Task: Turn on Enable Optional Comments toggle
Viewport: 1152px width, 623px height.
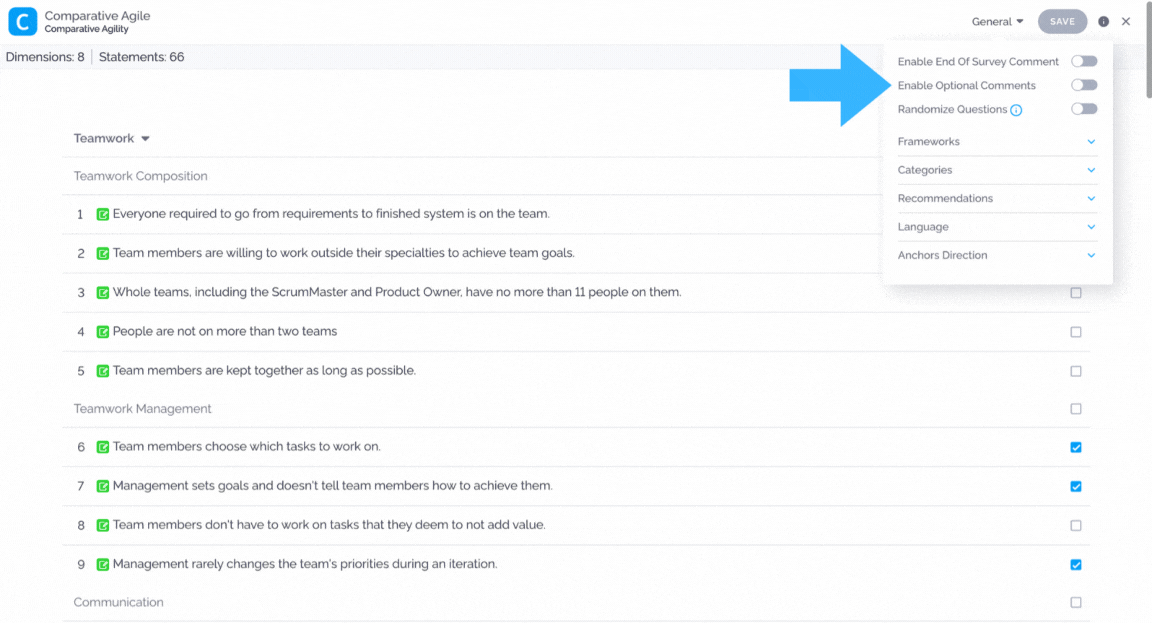Action: [x=1084, y=85]
